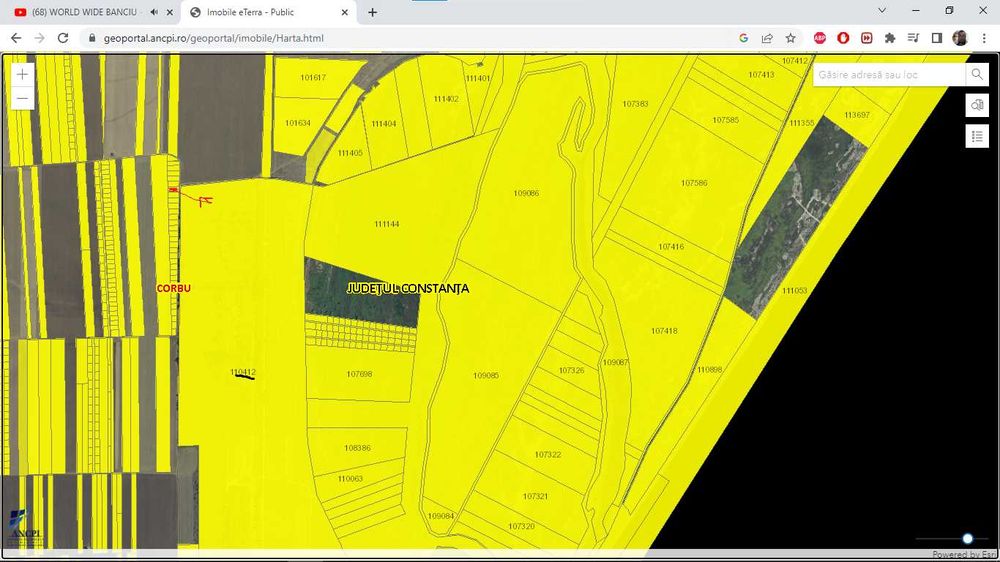Viewport: 1000px width, 562px height.
Task: Zoom in on the map
Action: (x=22, y=75)
